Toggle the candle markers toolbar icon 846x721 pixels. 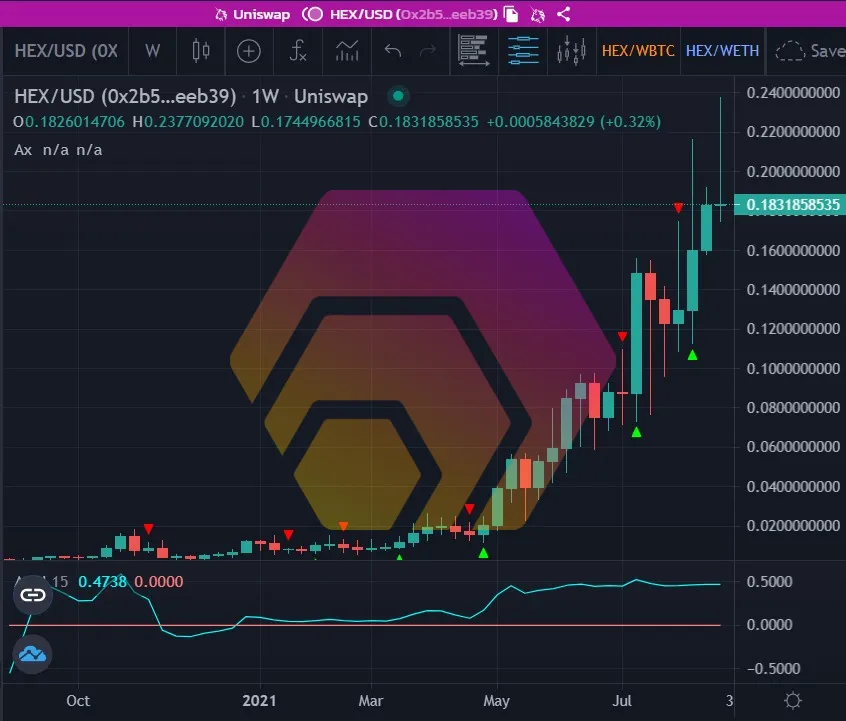click(x=571, y=51)
